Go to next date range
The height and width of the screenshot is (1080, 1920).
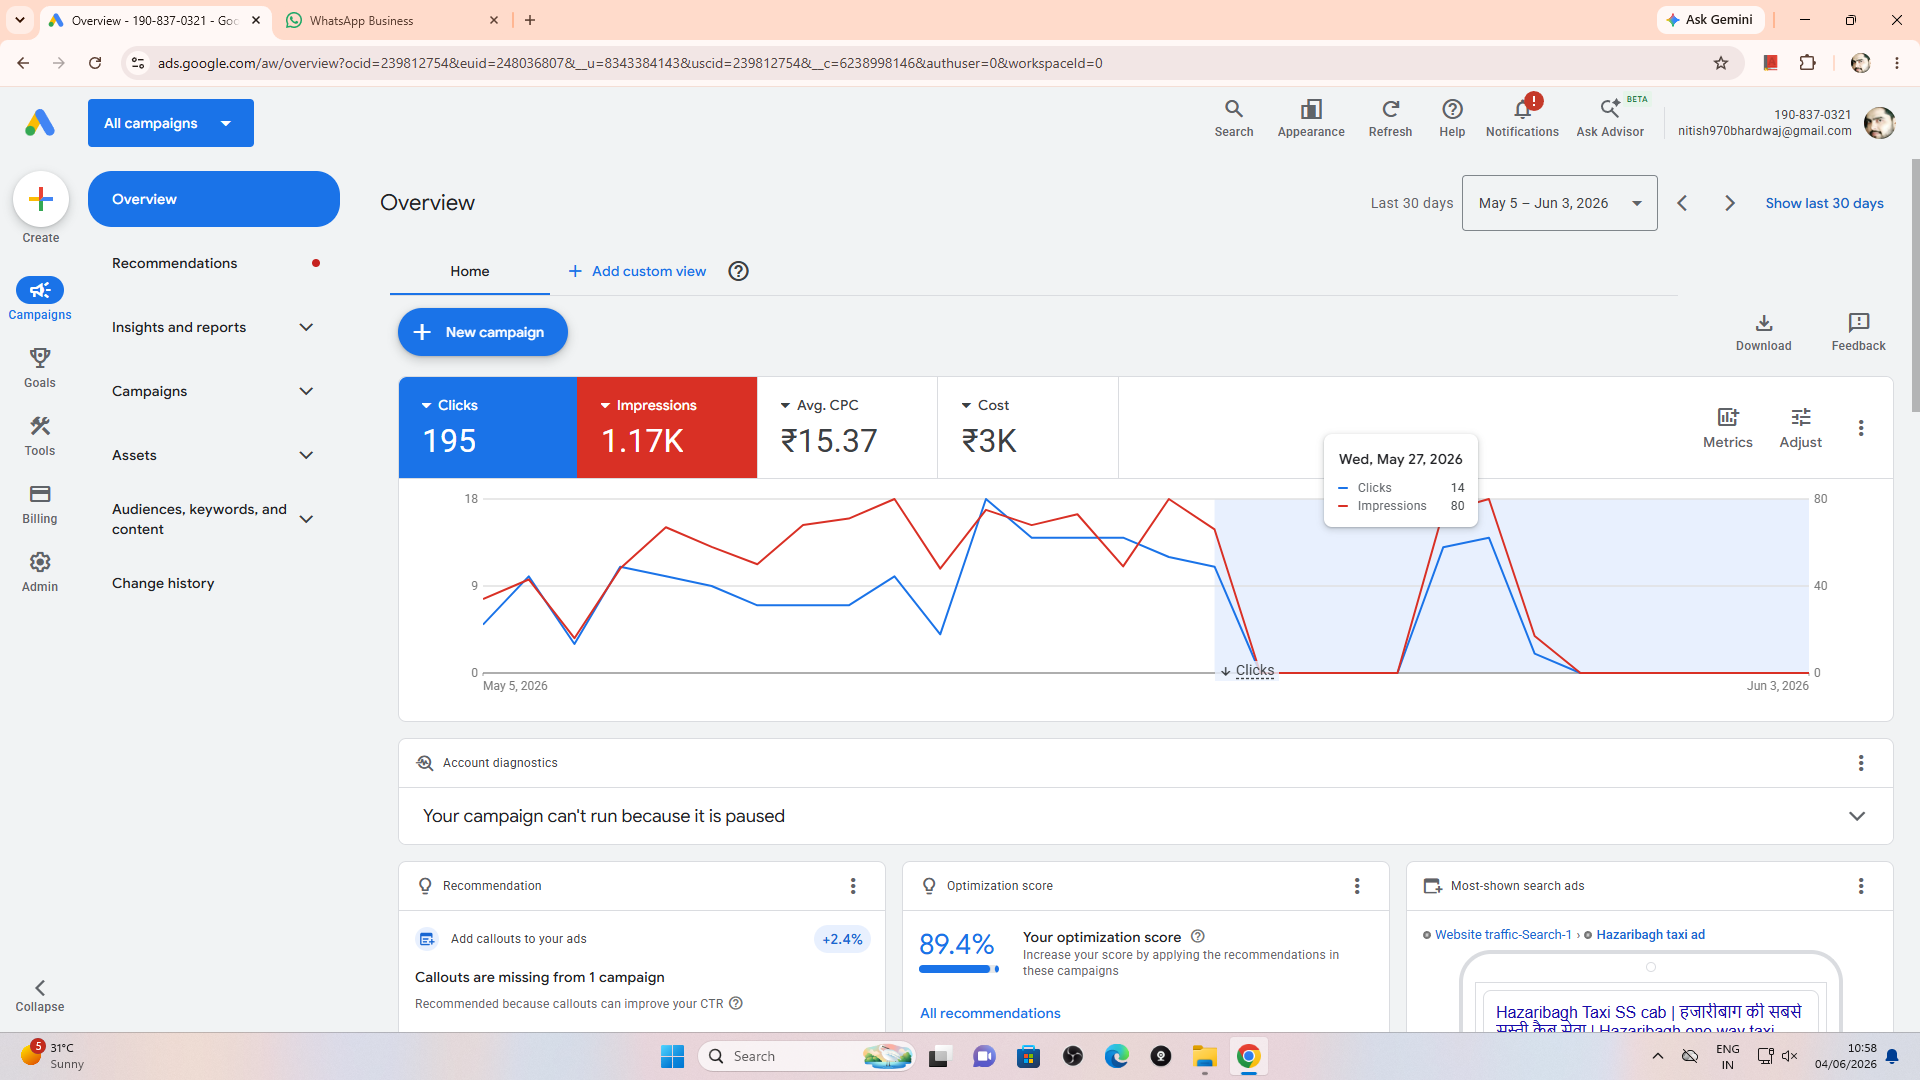1730,203
